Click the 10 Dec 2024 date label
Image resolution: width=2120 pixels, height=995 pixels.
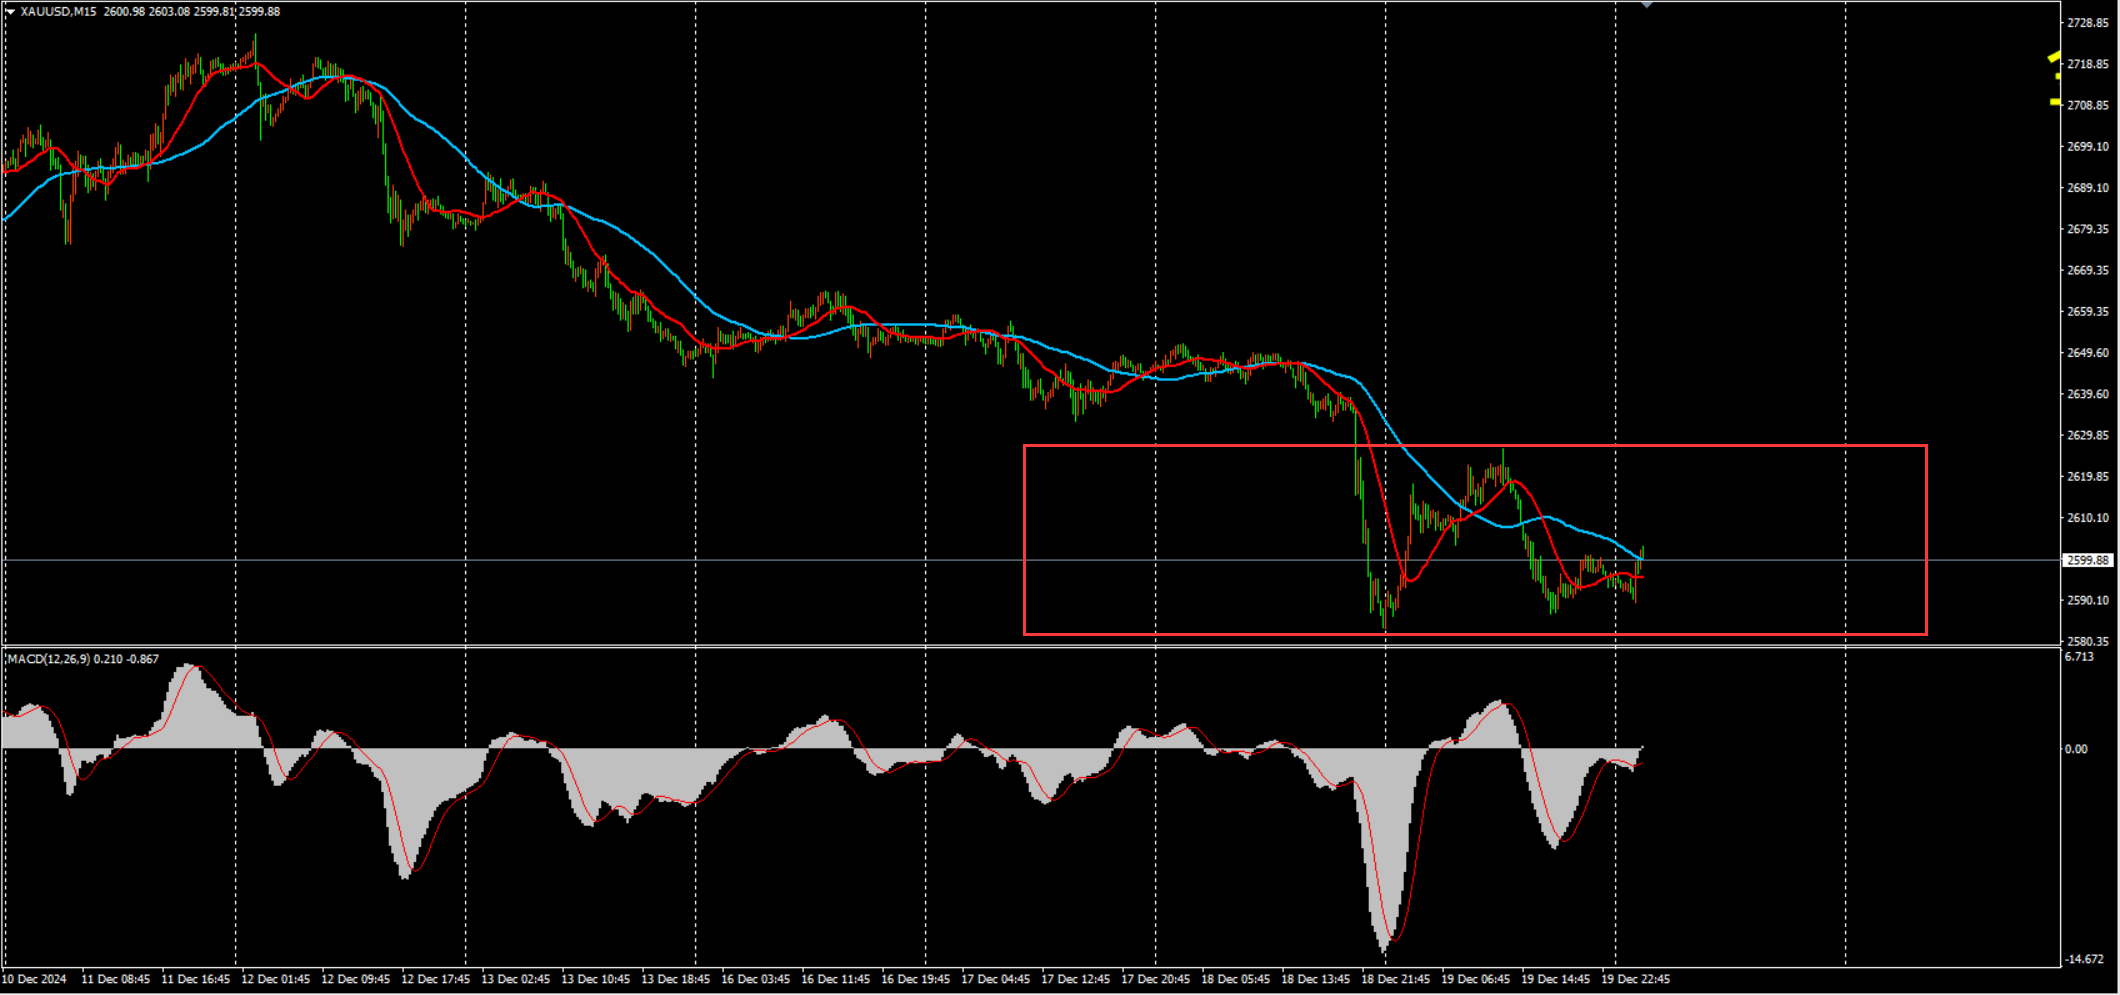click(x=35, y=979)
